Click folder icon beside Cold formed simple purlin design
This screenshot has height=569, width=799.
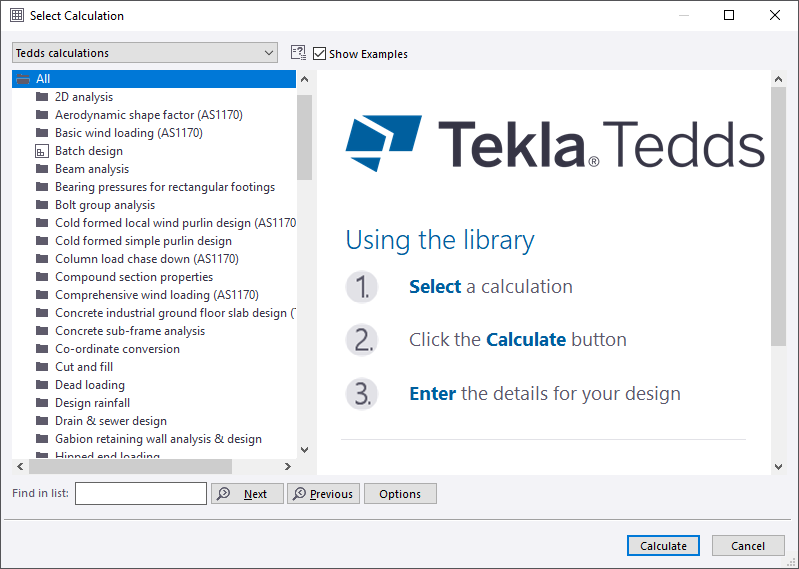tap(42, 241)
